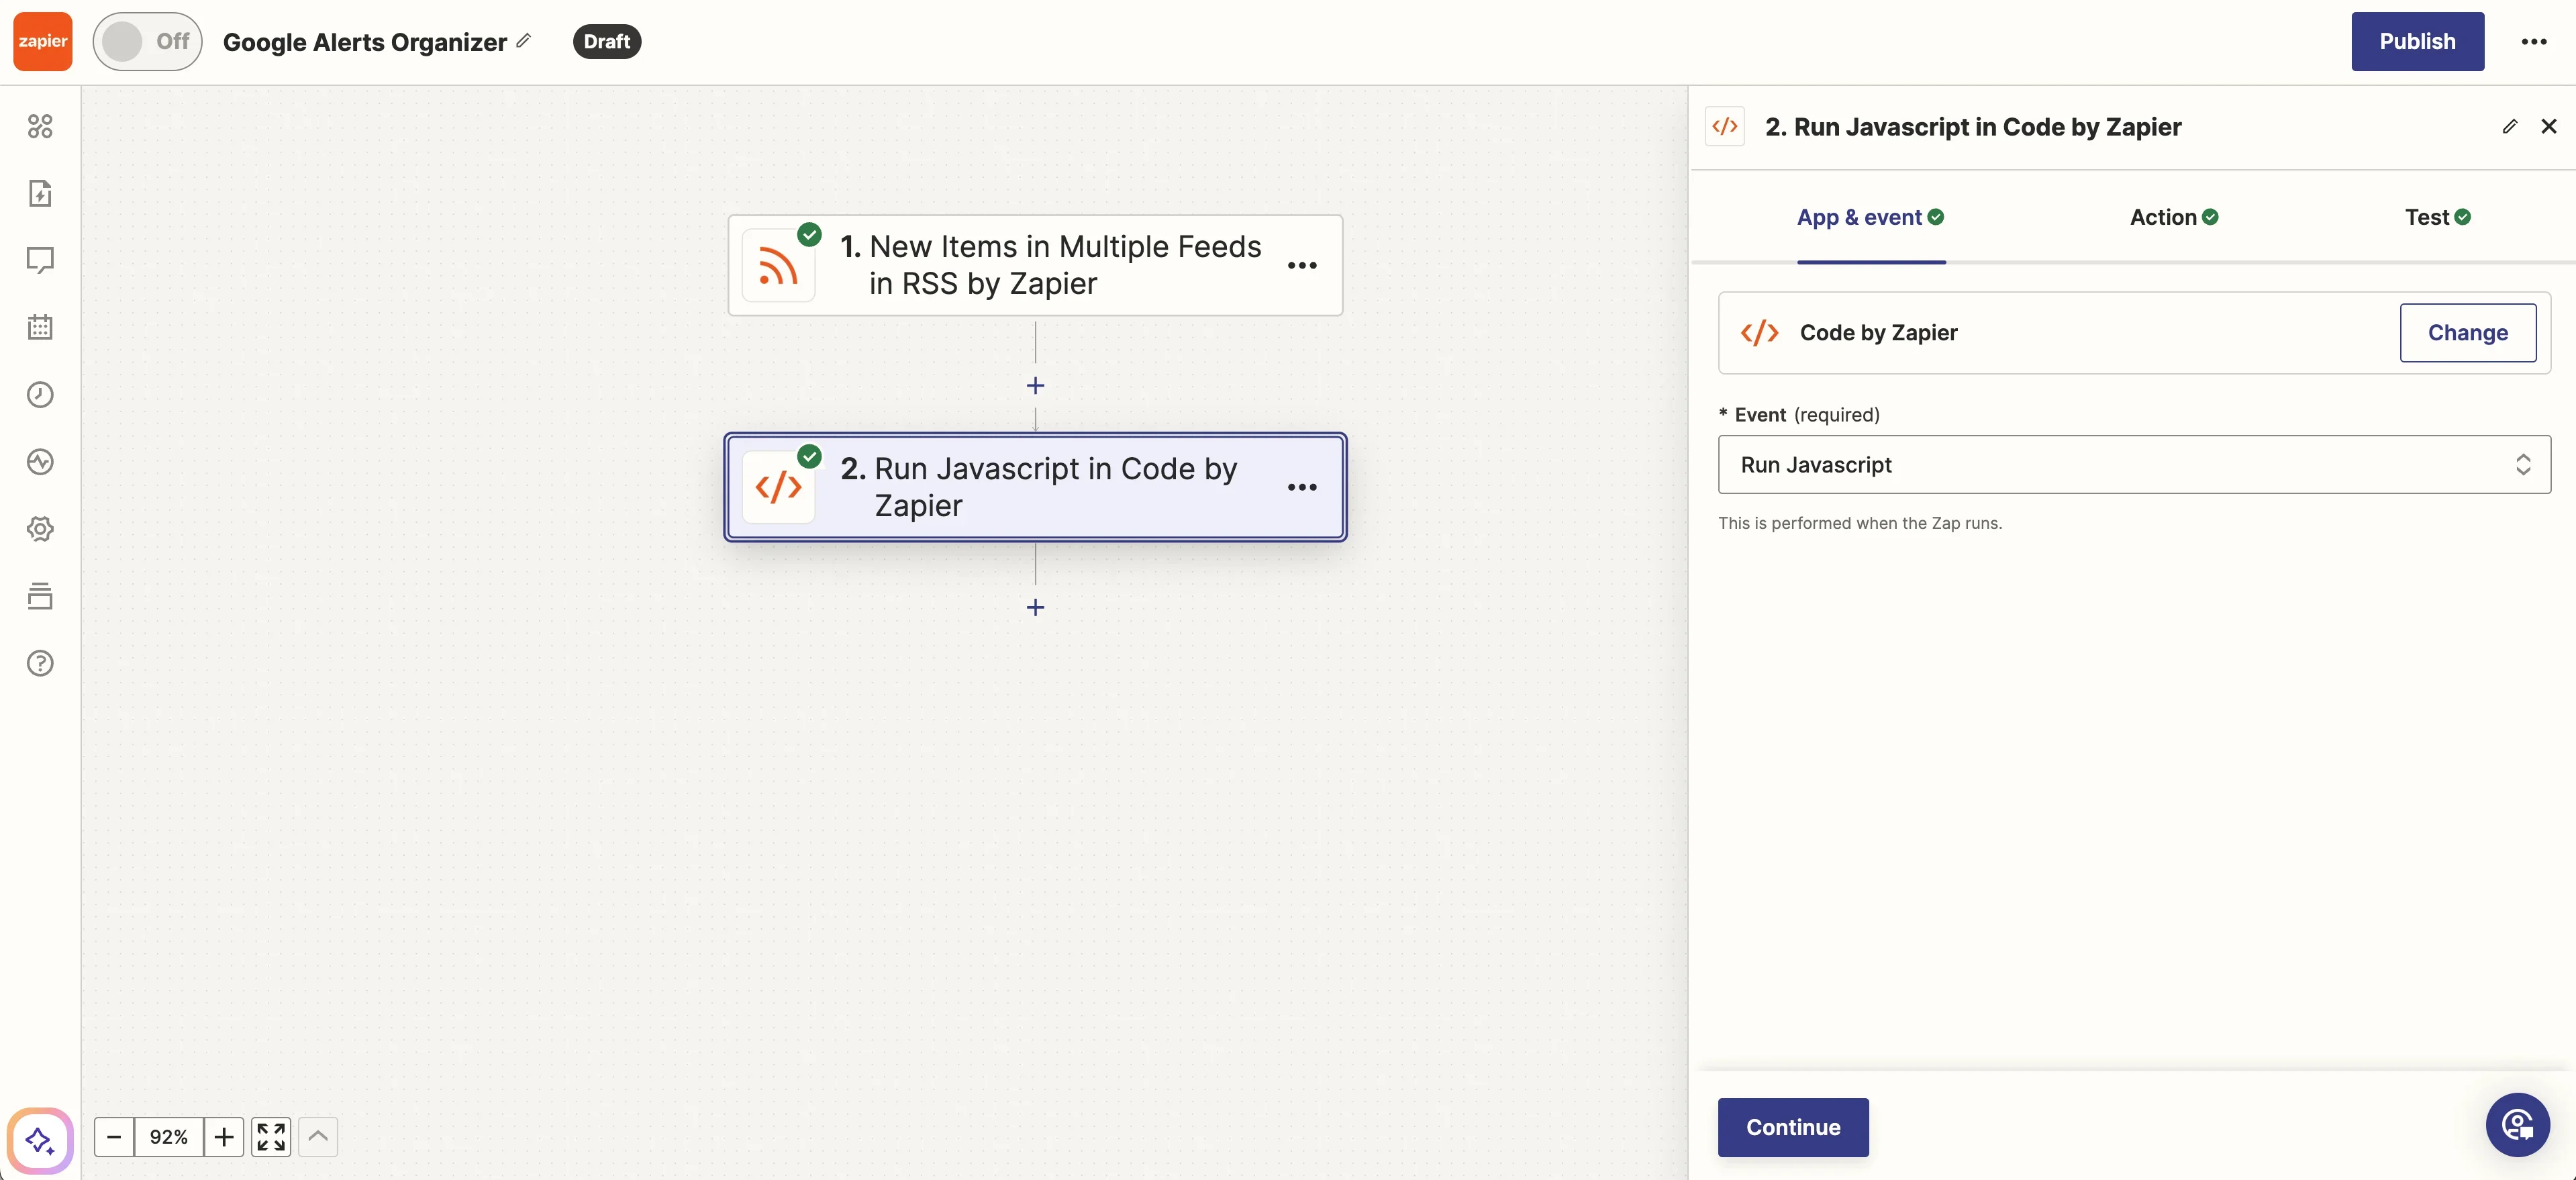Expand the collapse arrow near zoom controls
Screen dimensions: 2576x1180
click(x=318, y=1137)
